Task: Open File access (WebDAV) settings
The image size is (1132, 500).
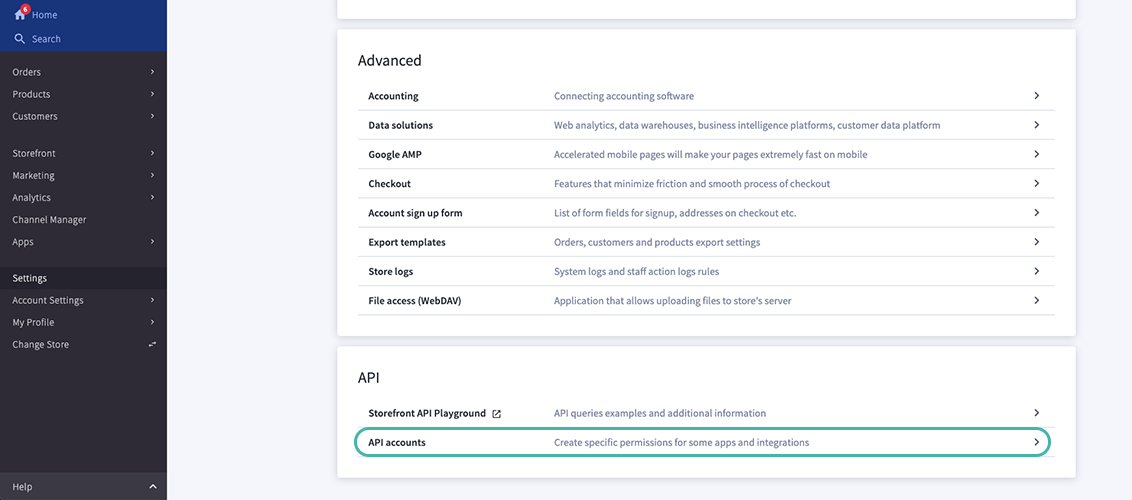Action: pos(414,300)
